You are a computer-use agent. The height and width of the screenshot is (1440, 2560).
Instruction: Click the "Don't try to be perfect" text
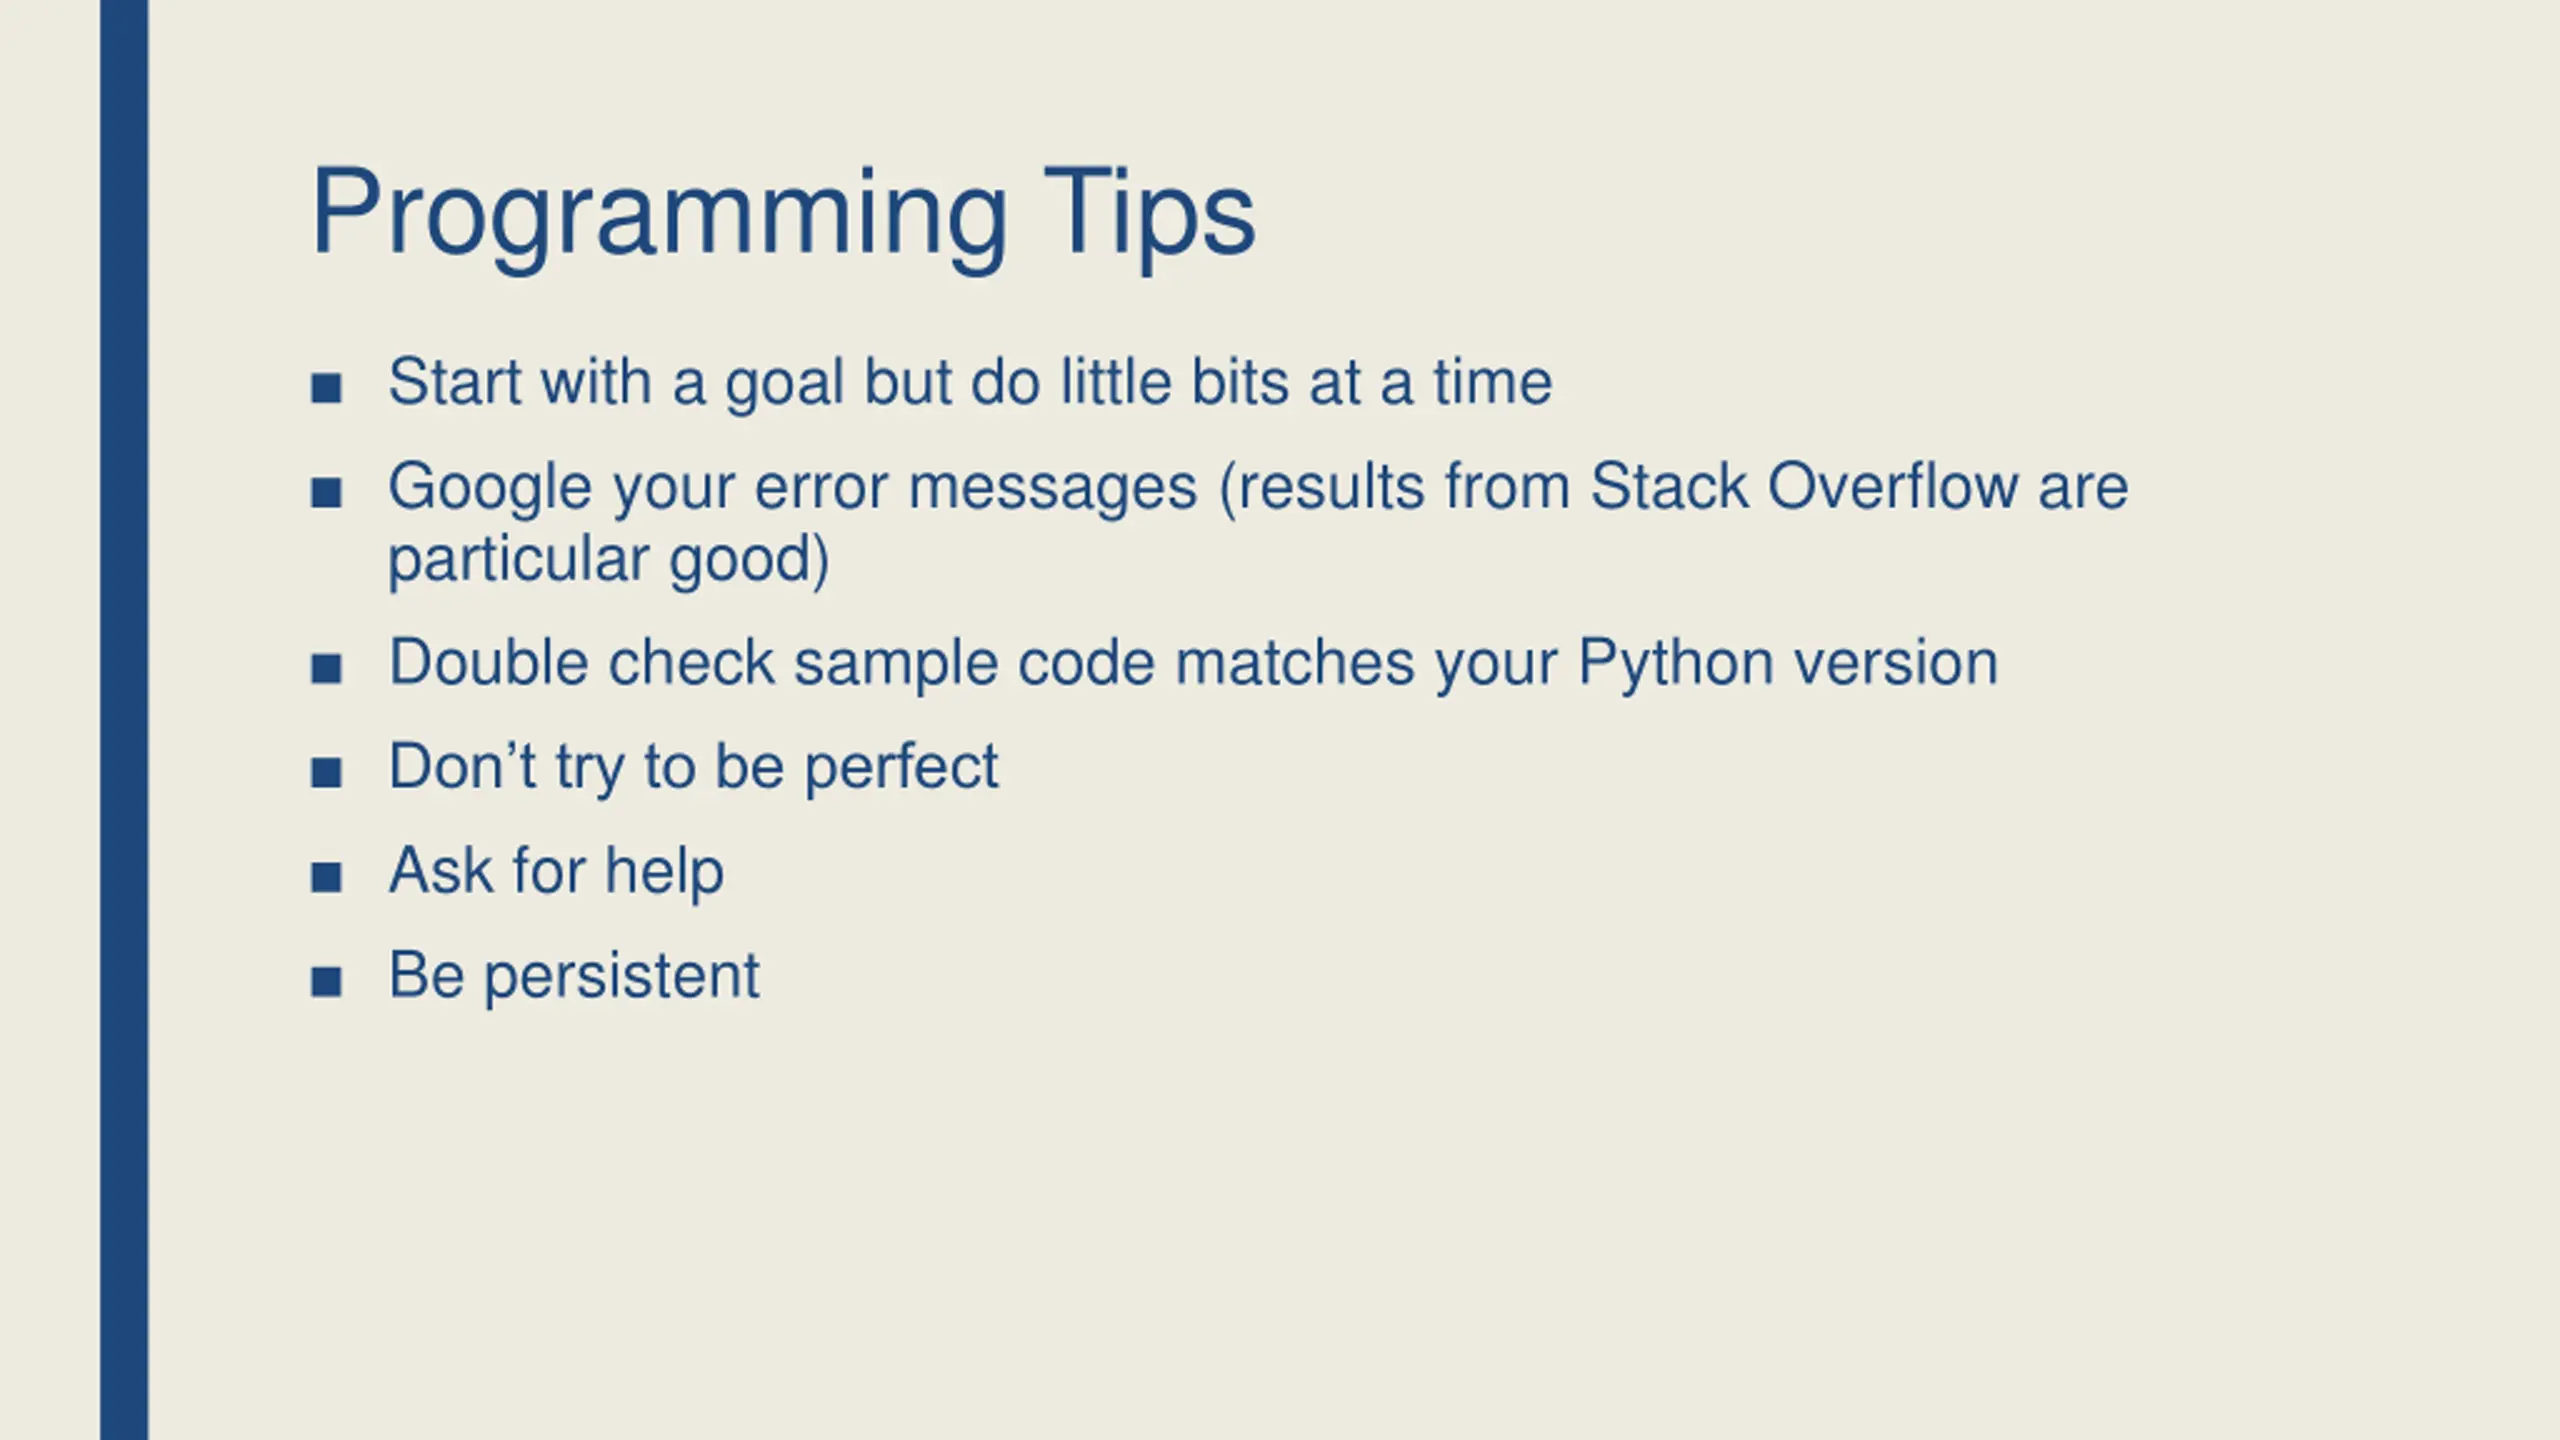coord(693,768)
